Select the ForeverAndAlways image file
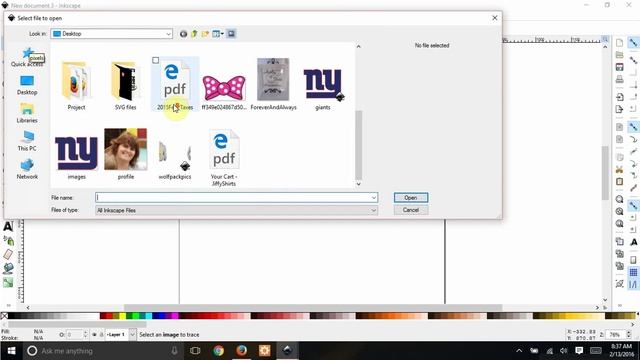 pos(273,85)
